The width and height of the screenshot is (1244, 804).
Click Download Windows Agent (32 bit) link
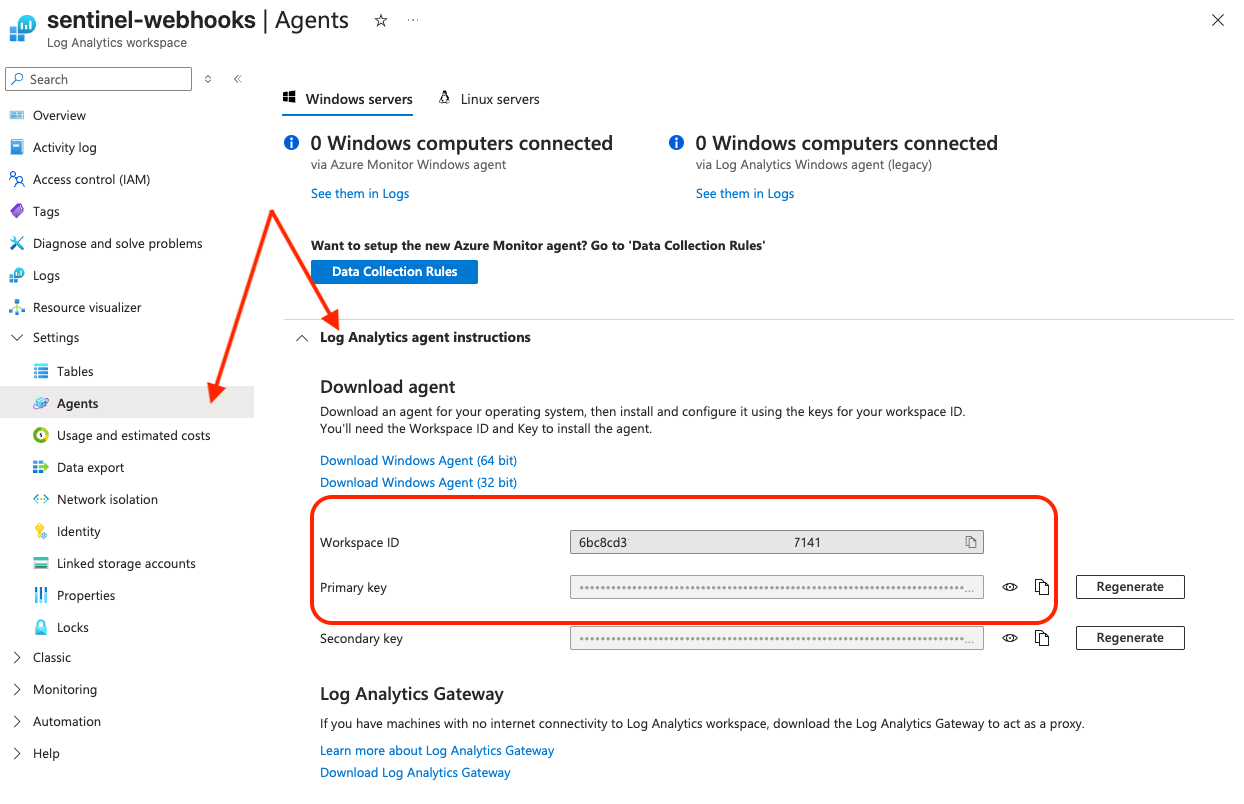coord(418,483)
